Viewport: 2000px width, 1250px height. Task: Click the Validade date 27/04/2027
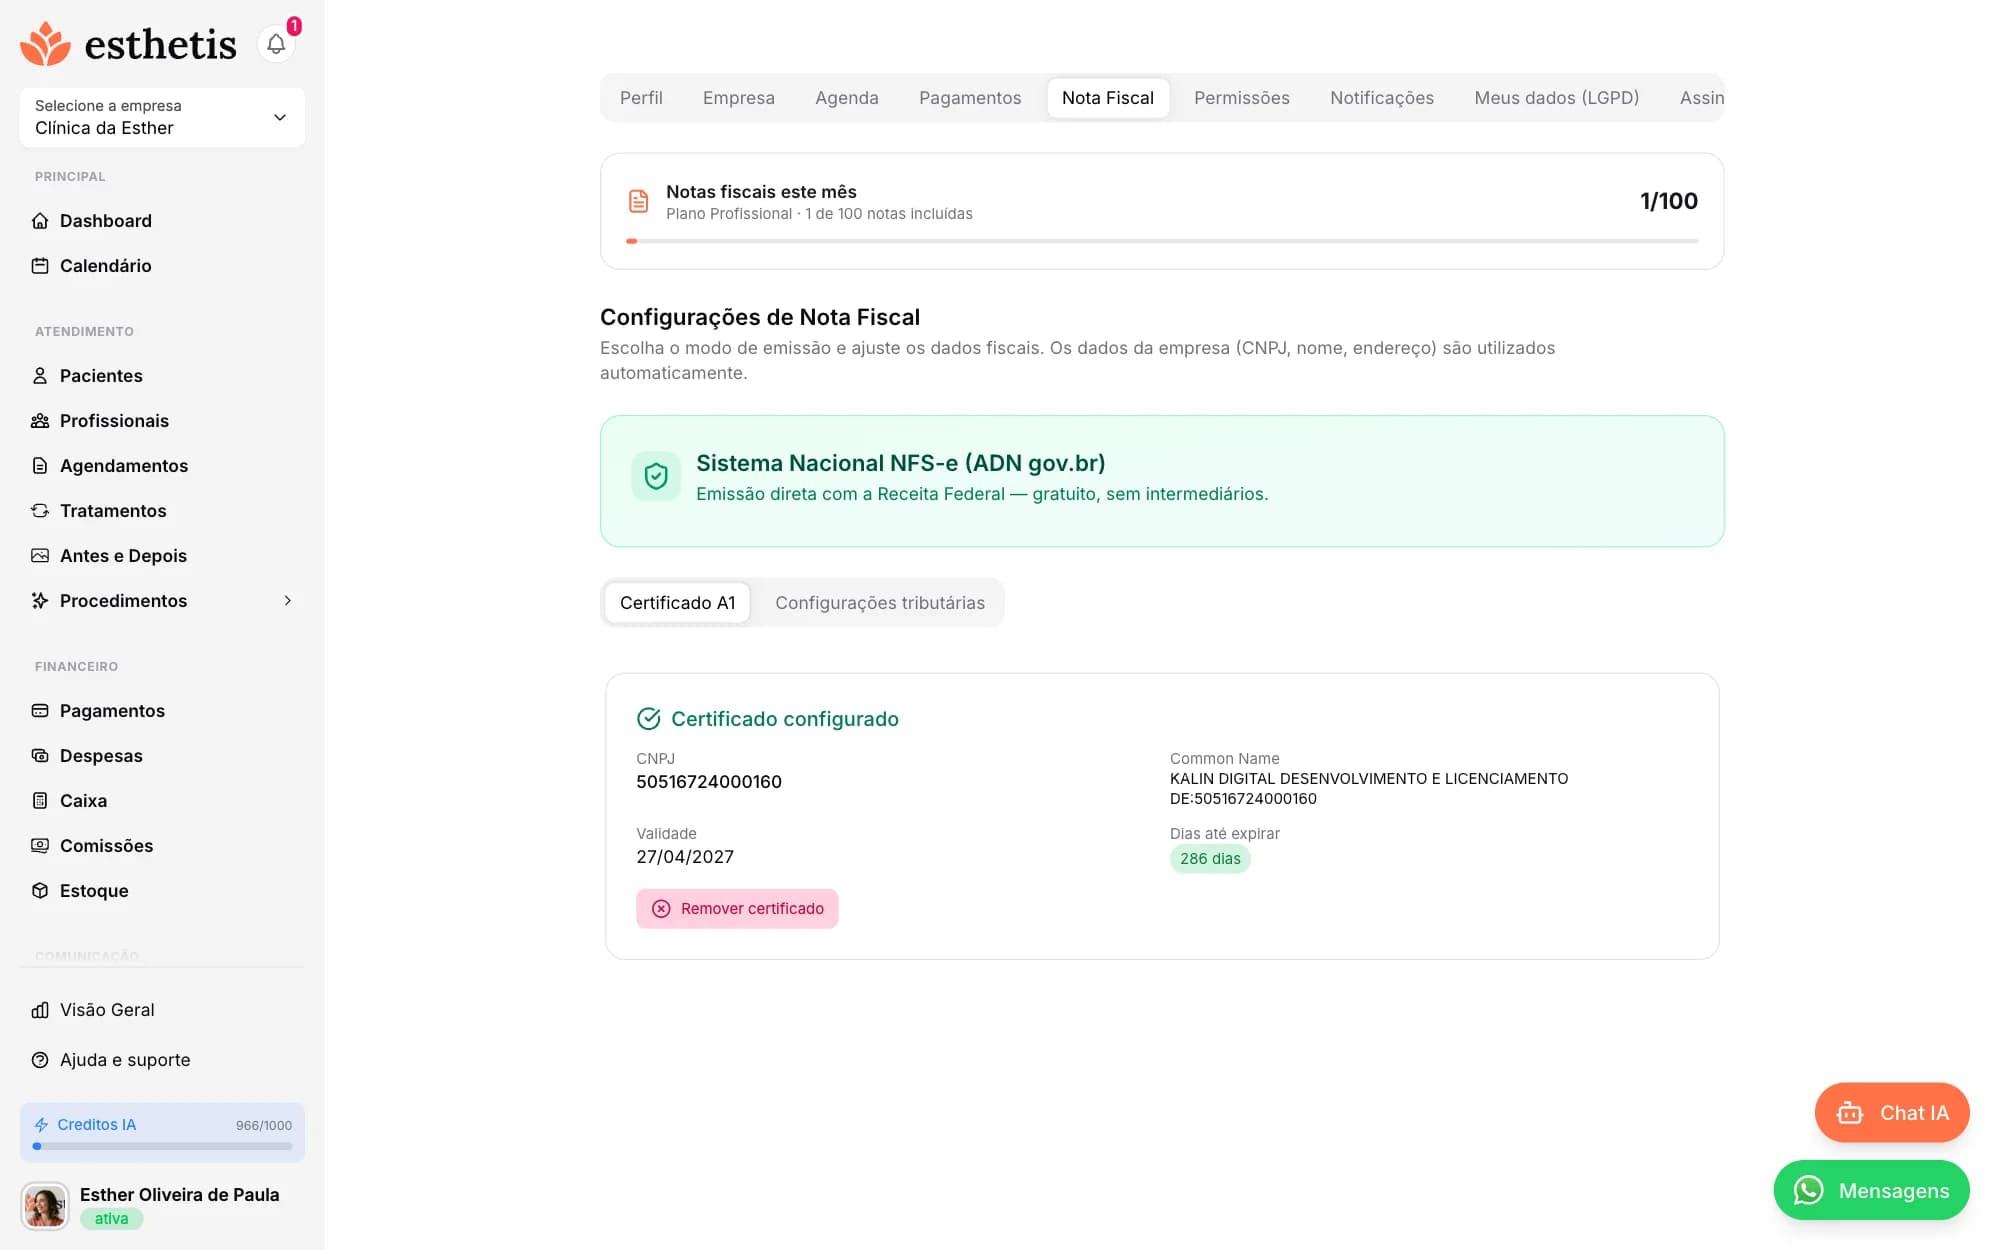(x=685, y=857)
